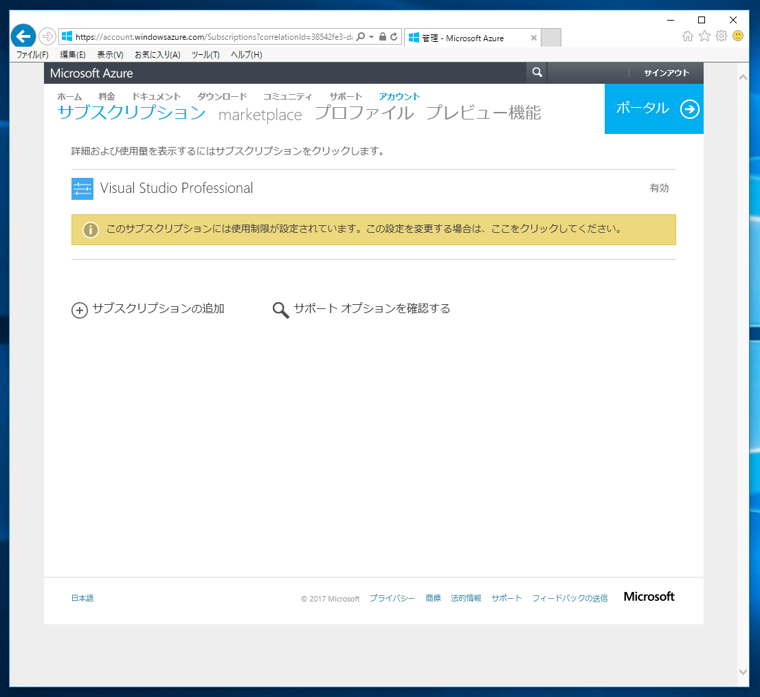Open Visual Studio Professional subscription details

click(176, 188)
